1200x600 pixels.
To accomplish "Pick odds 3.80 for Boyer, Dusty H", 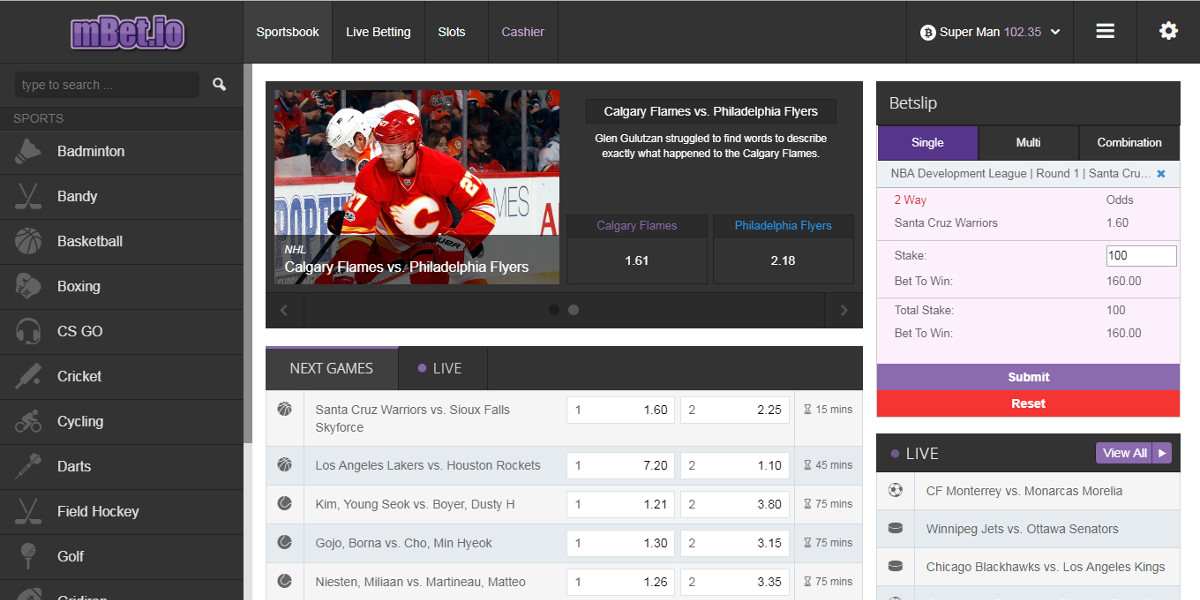I will pyautogui.click(x=735, y=504).
